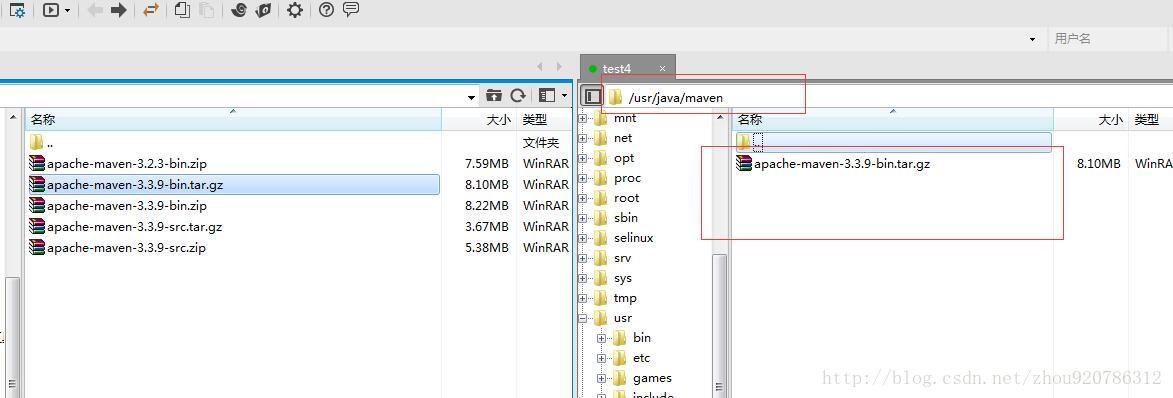Sort local files by 名称 column
Screen dimensions: 1173x398
(233, 120)
